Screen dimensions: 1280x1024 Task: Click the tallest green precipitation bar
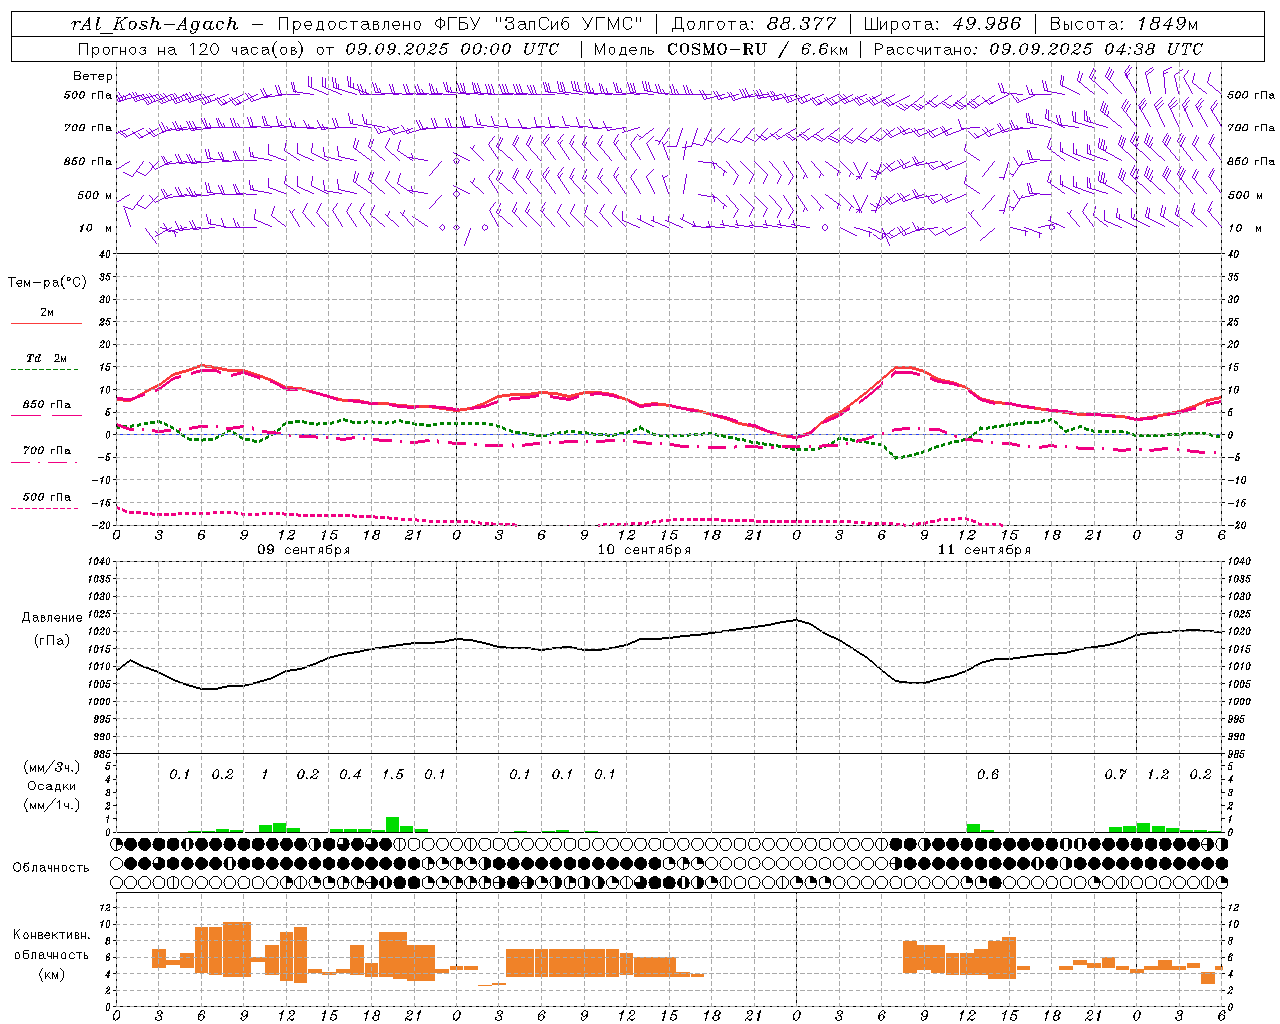393,825
